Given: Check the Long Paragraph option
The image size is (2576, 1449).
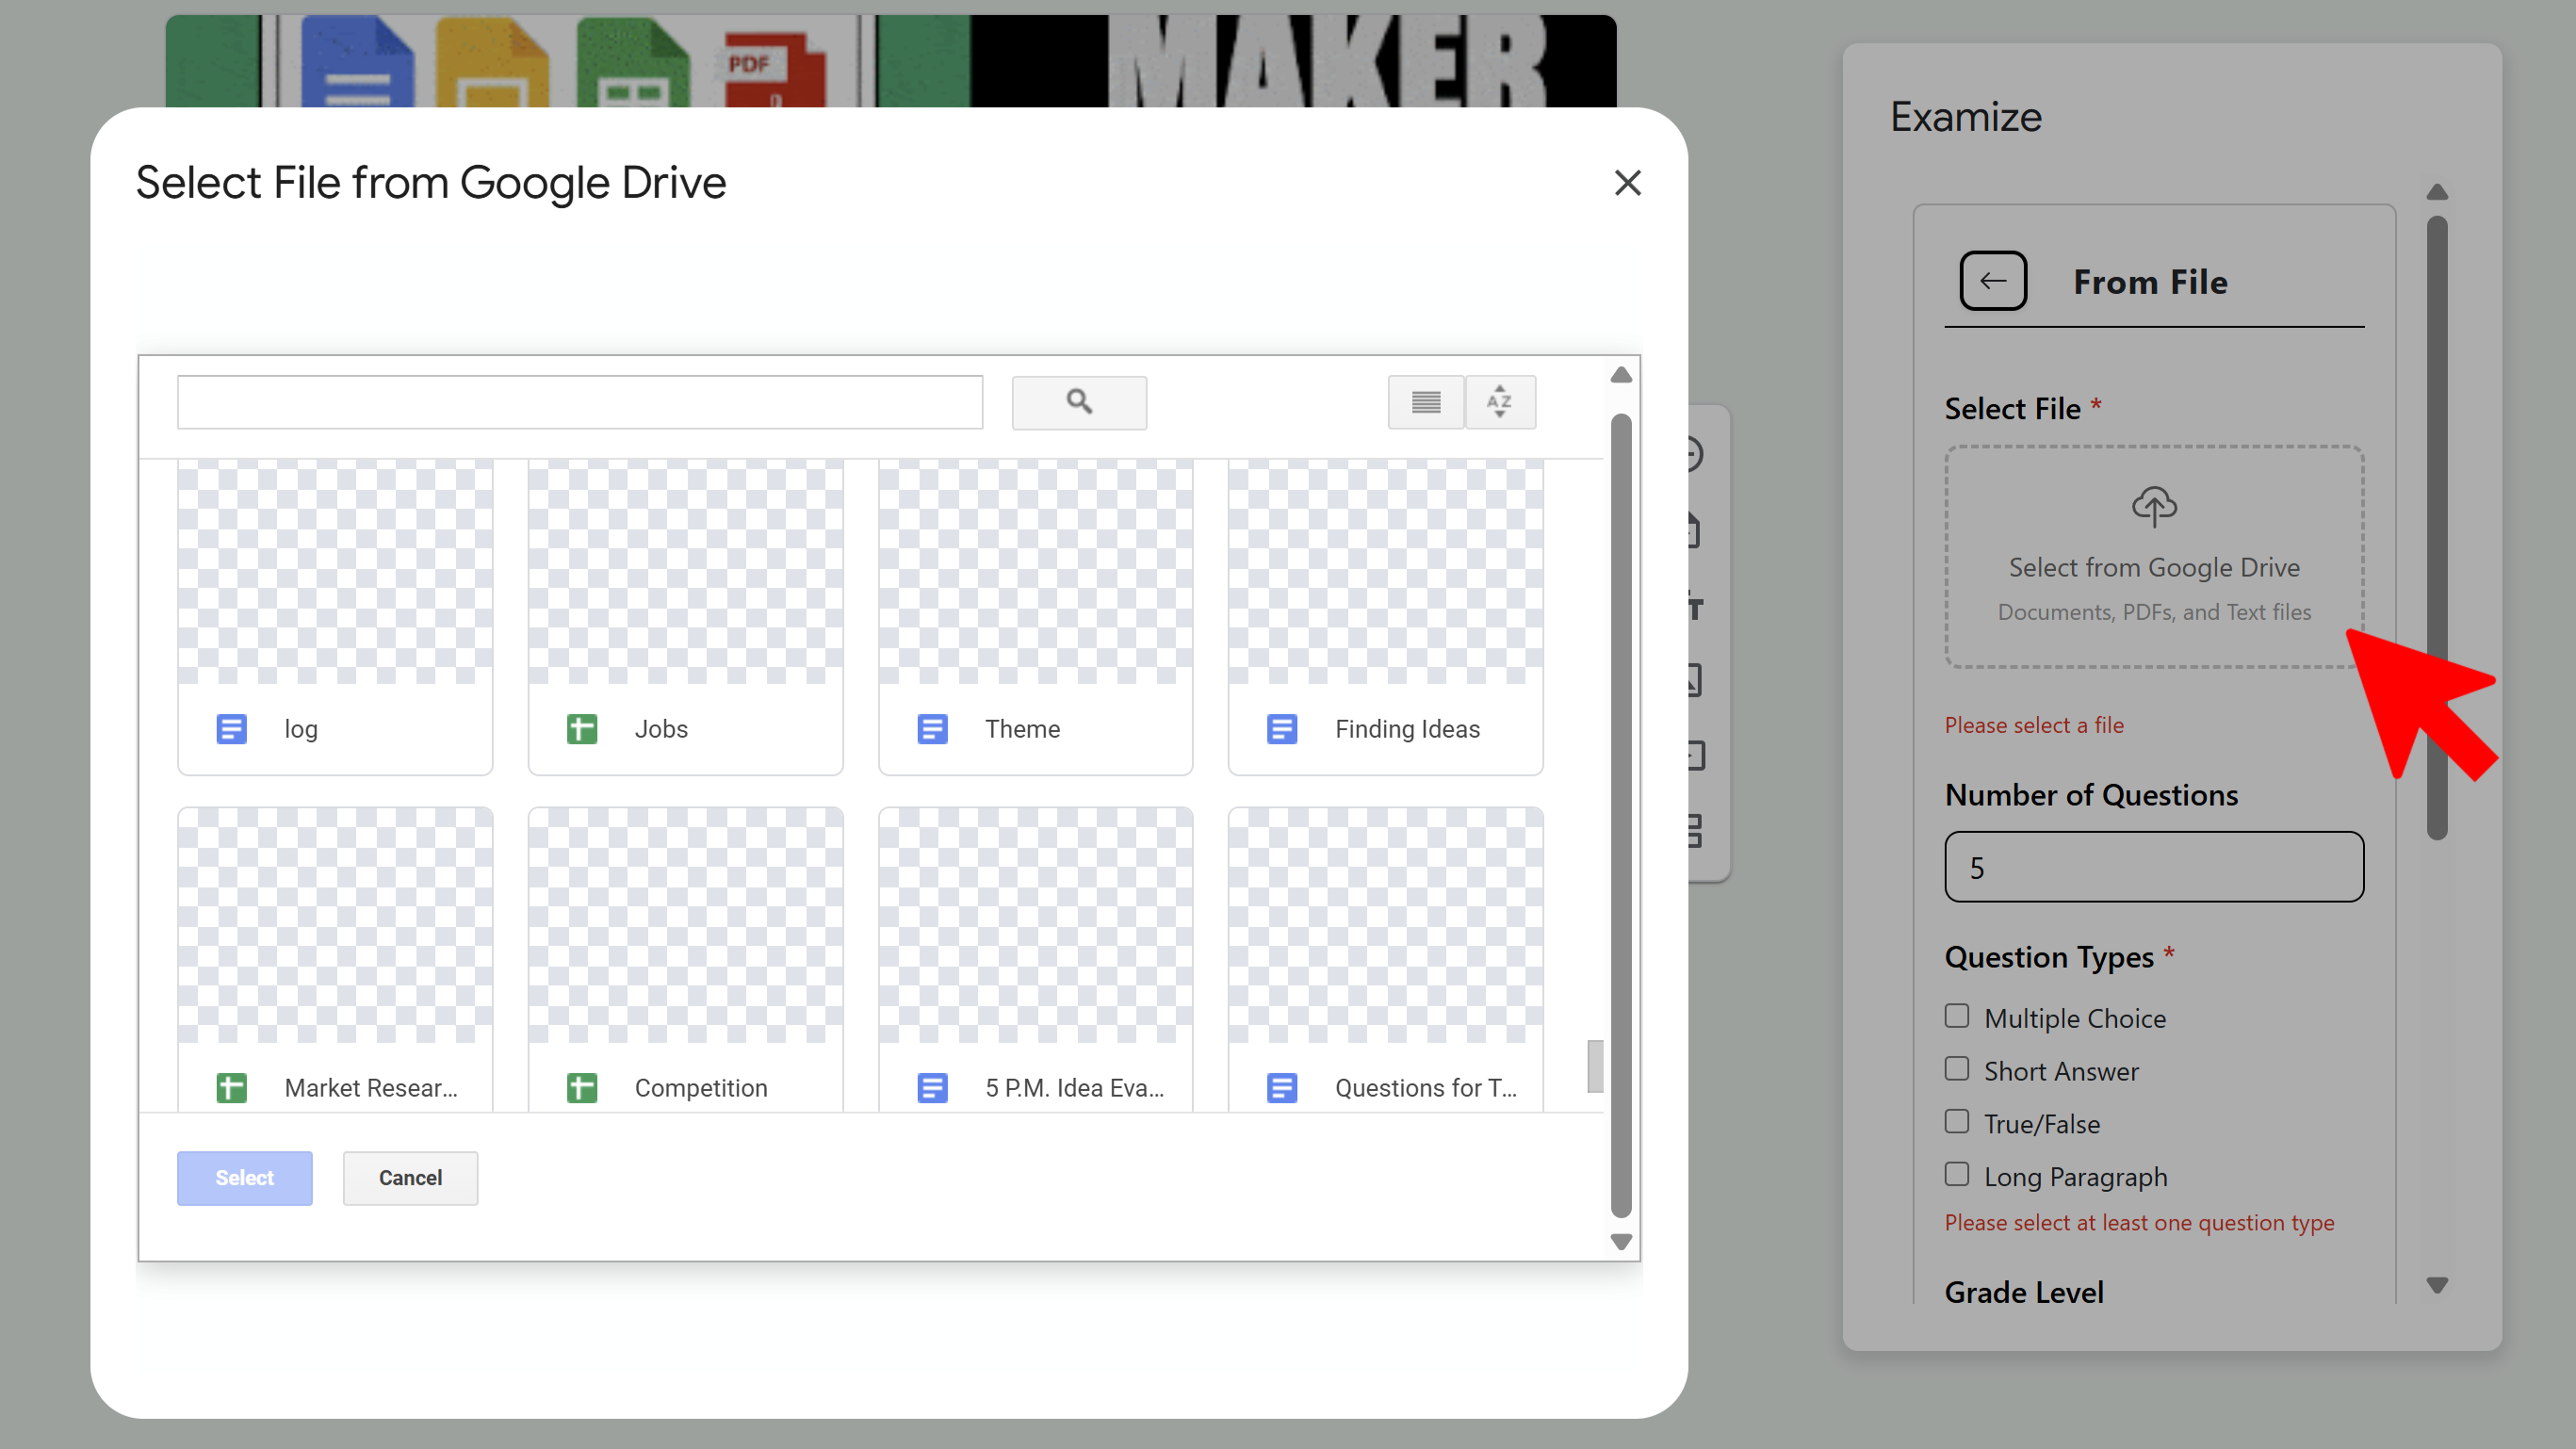Looking at the screenshot, I should coord(1956,1174).
